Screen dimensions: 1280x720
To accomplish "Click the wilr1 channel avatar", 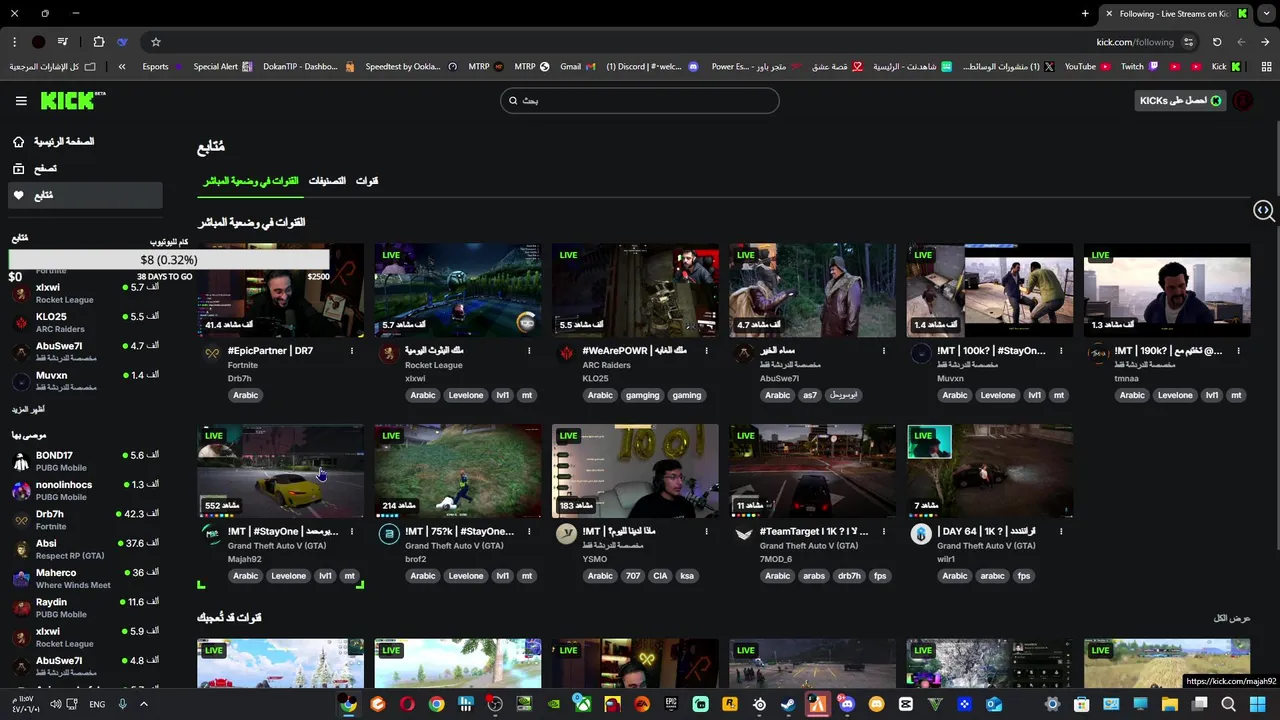I will pyautogui.click(x=921, y=534).
